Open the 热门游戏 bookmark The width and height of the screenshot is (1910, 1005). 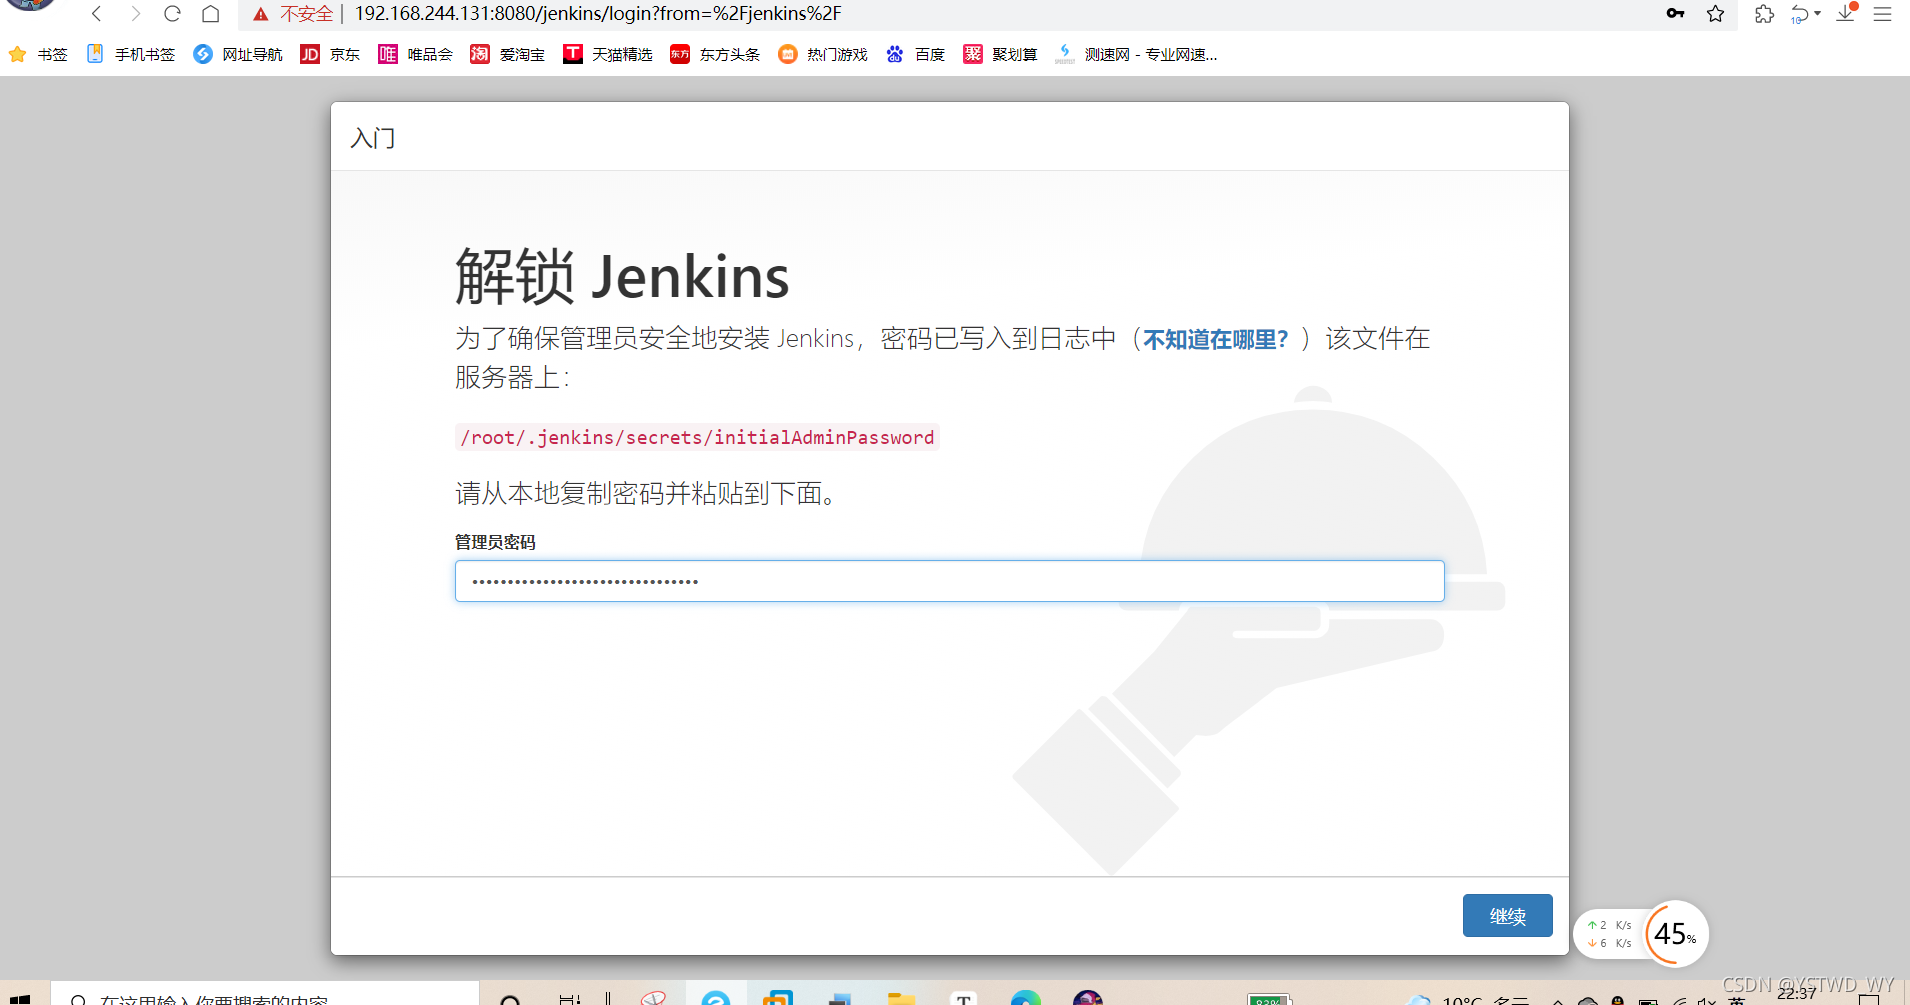(823, 54)
